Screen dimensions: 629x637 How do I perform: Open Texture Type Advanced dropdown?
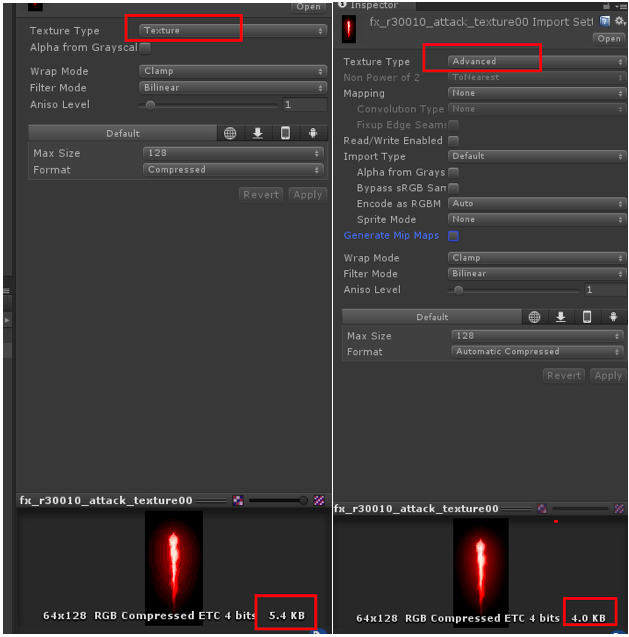(x=536, y=61)
